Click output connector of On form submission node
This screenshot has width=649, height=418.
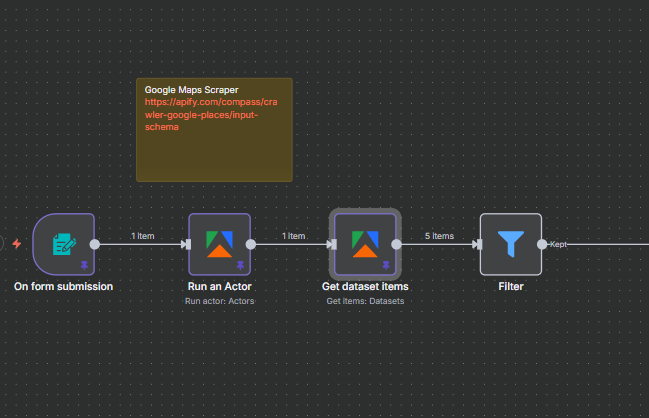[95, 245]
